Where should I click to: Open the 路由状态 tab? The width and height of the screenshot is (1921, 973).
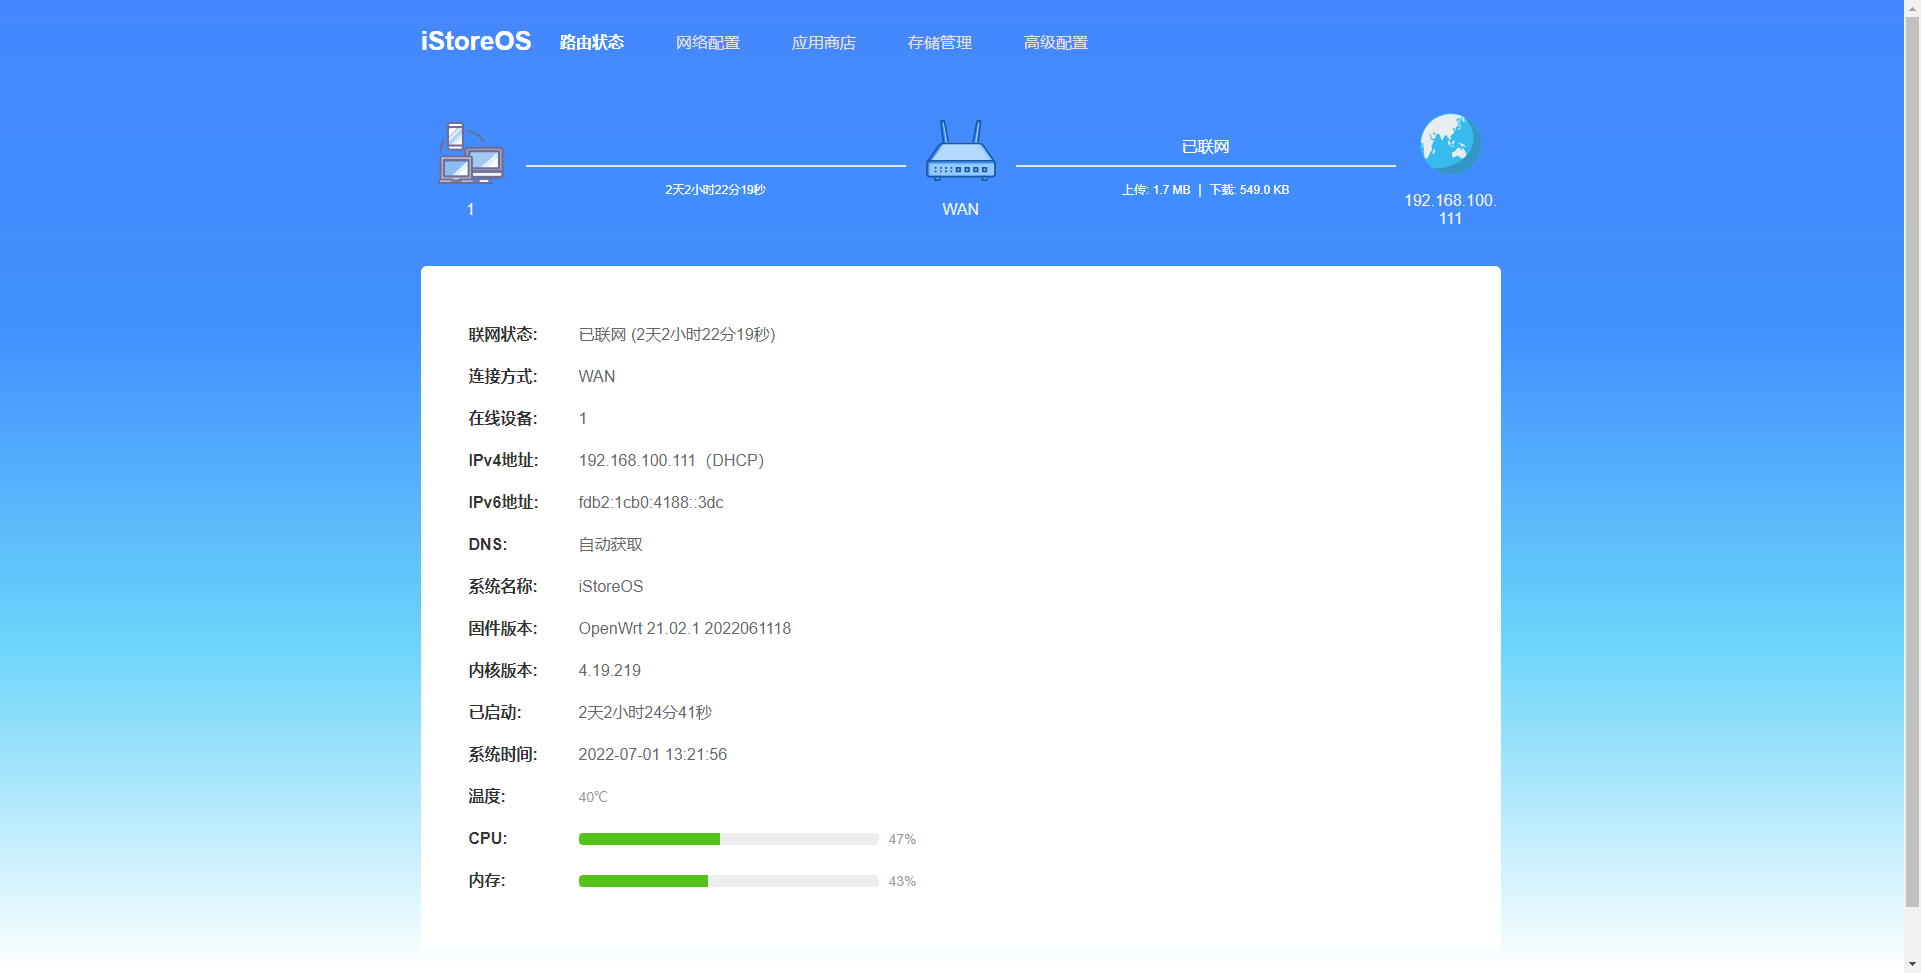(x=592, y=42)
